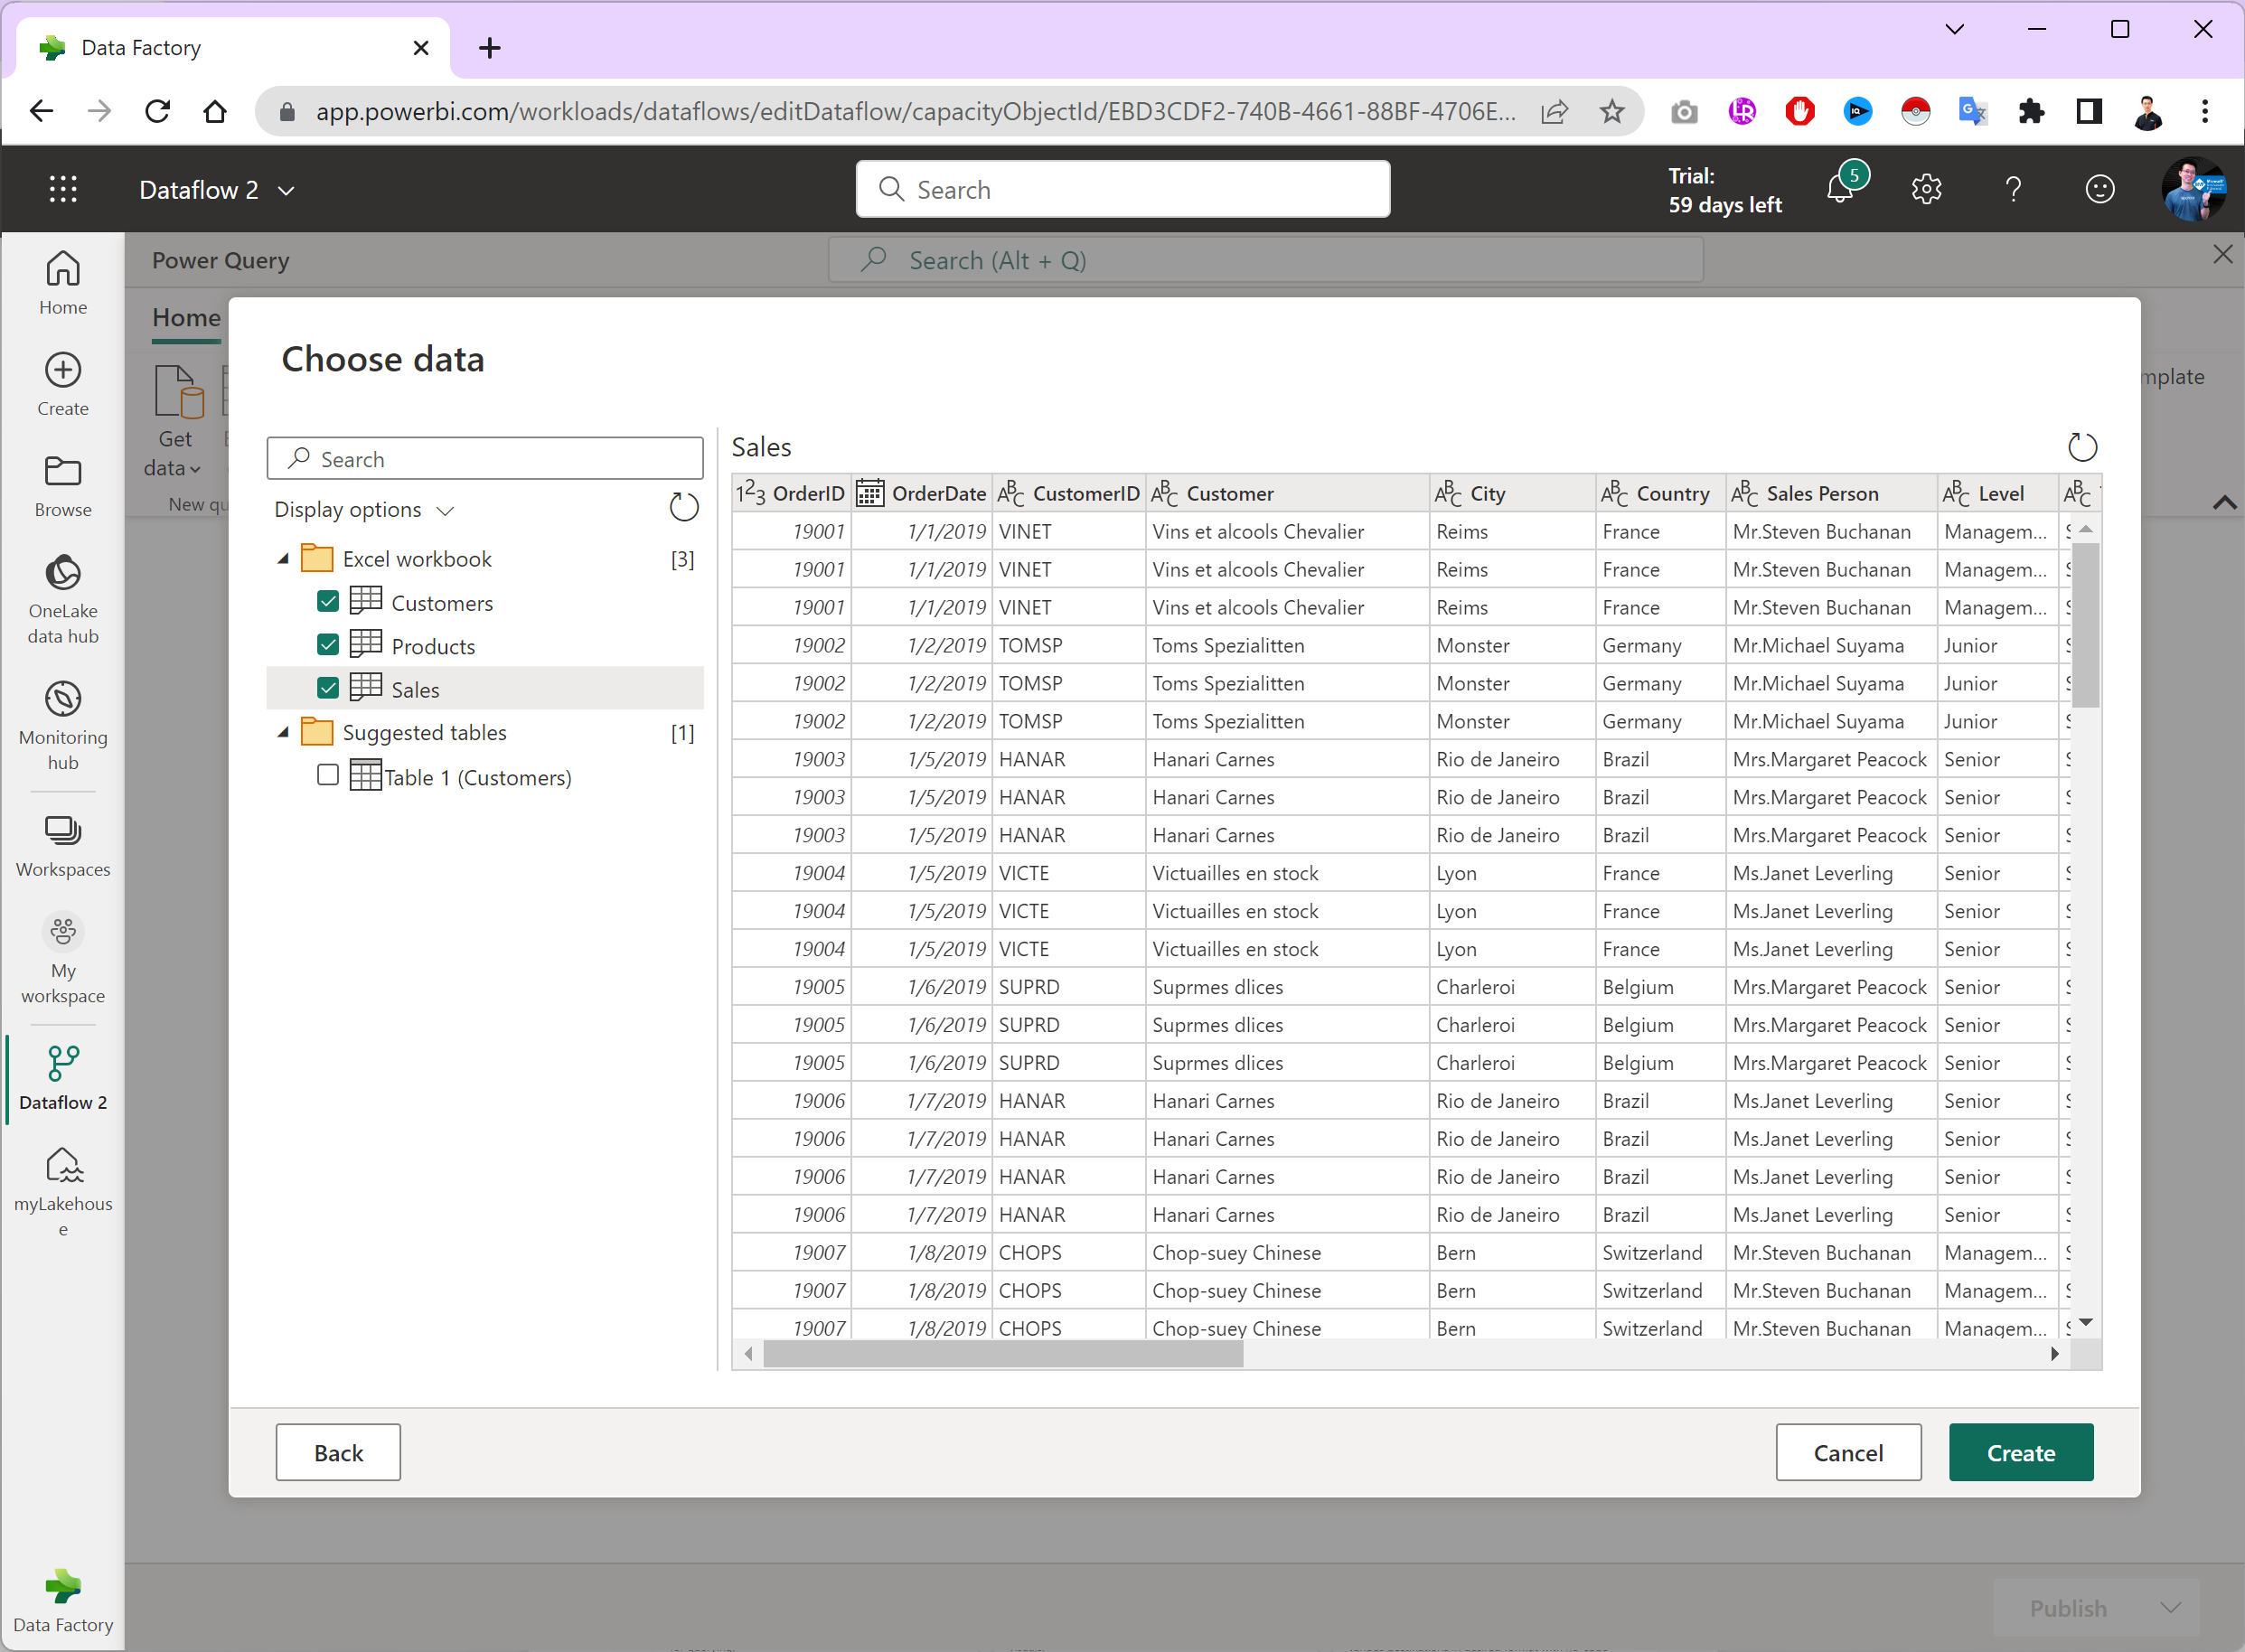Click the Sales table in left panel
Viewport: 2245px width, 1652px height.
pyautogui.click(x=413, y=689)
